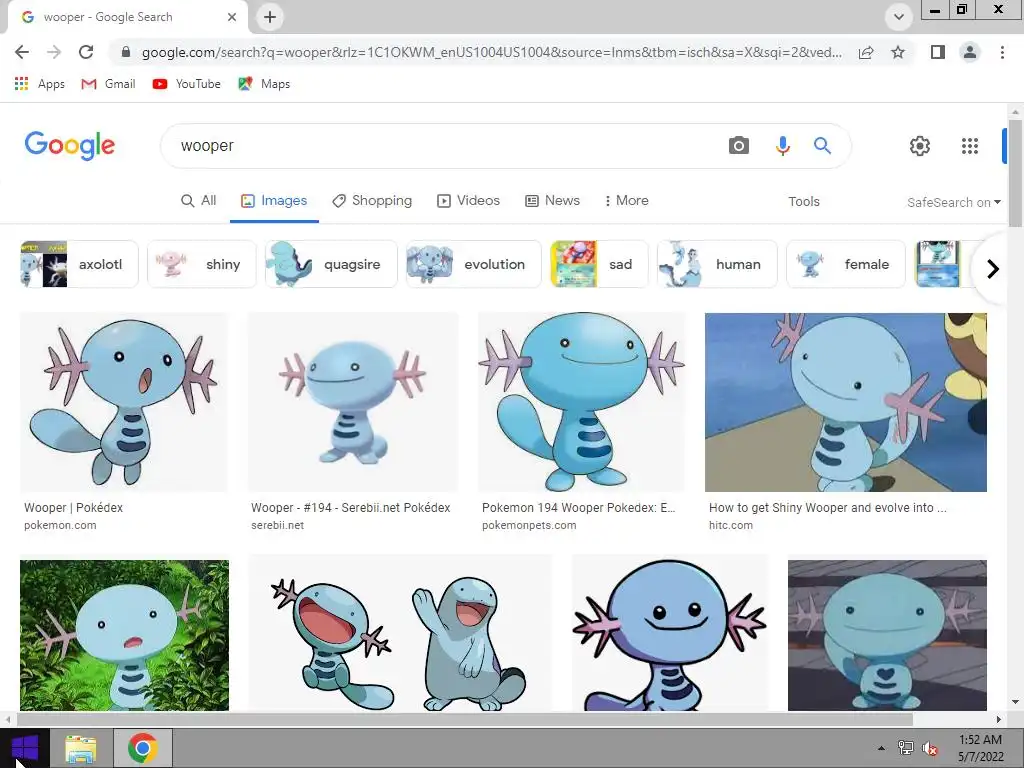The width and height of the screenshot is (1024, 768).
Task: Click the browser back arrow
Action: click(x=22, y=52)
